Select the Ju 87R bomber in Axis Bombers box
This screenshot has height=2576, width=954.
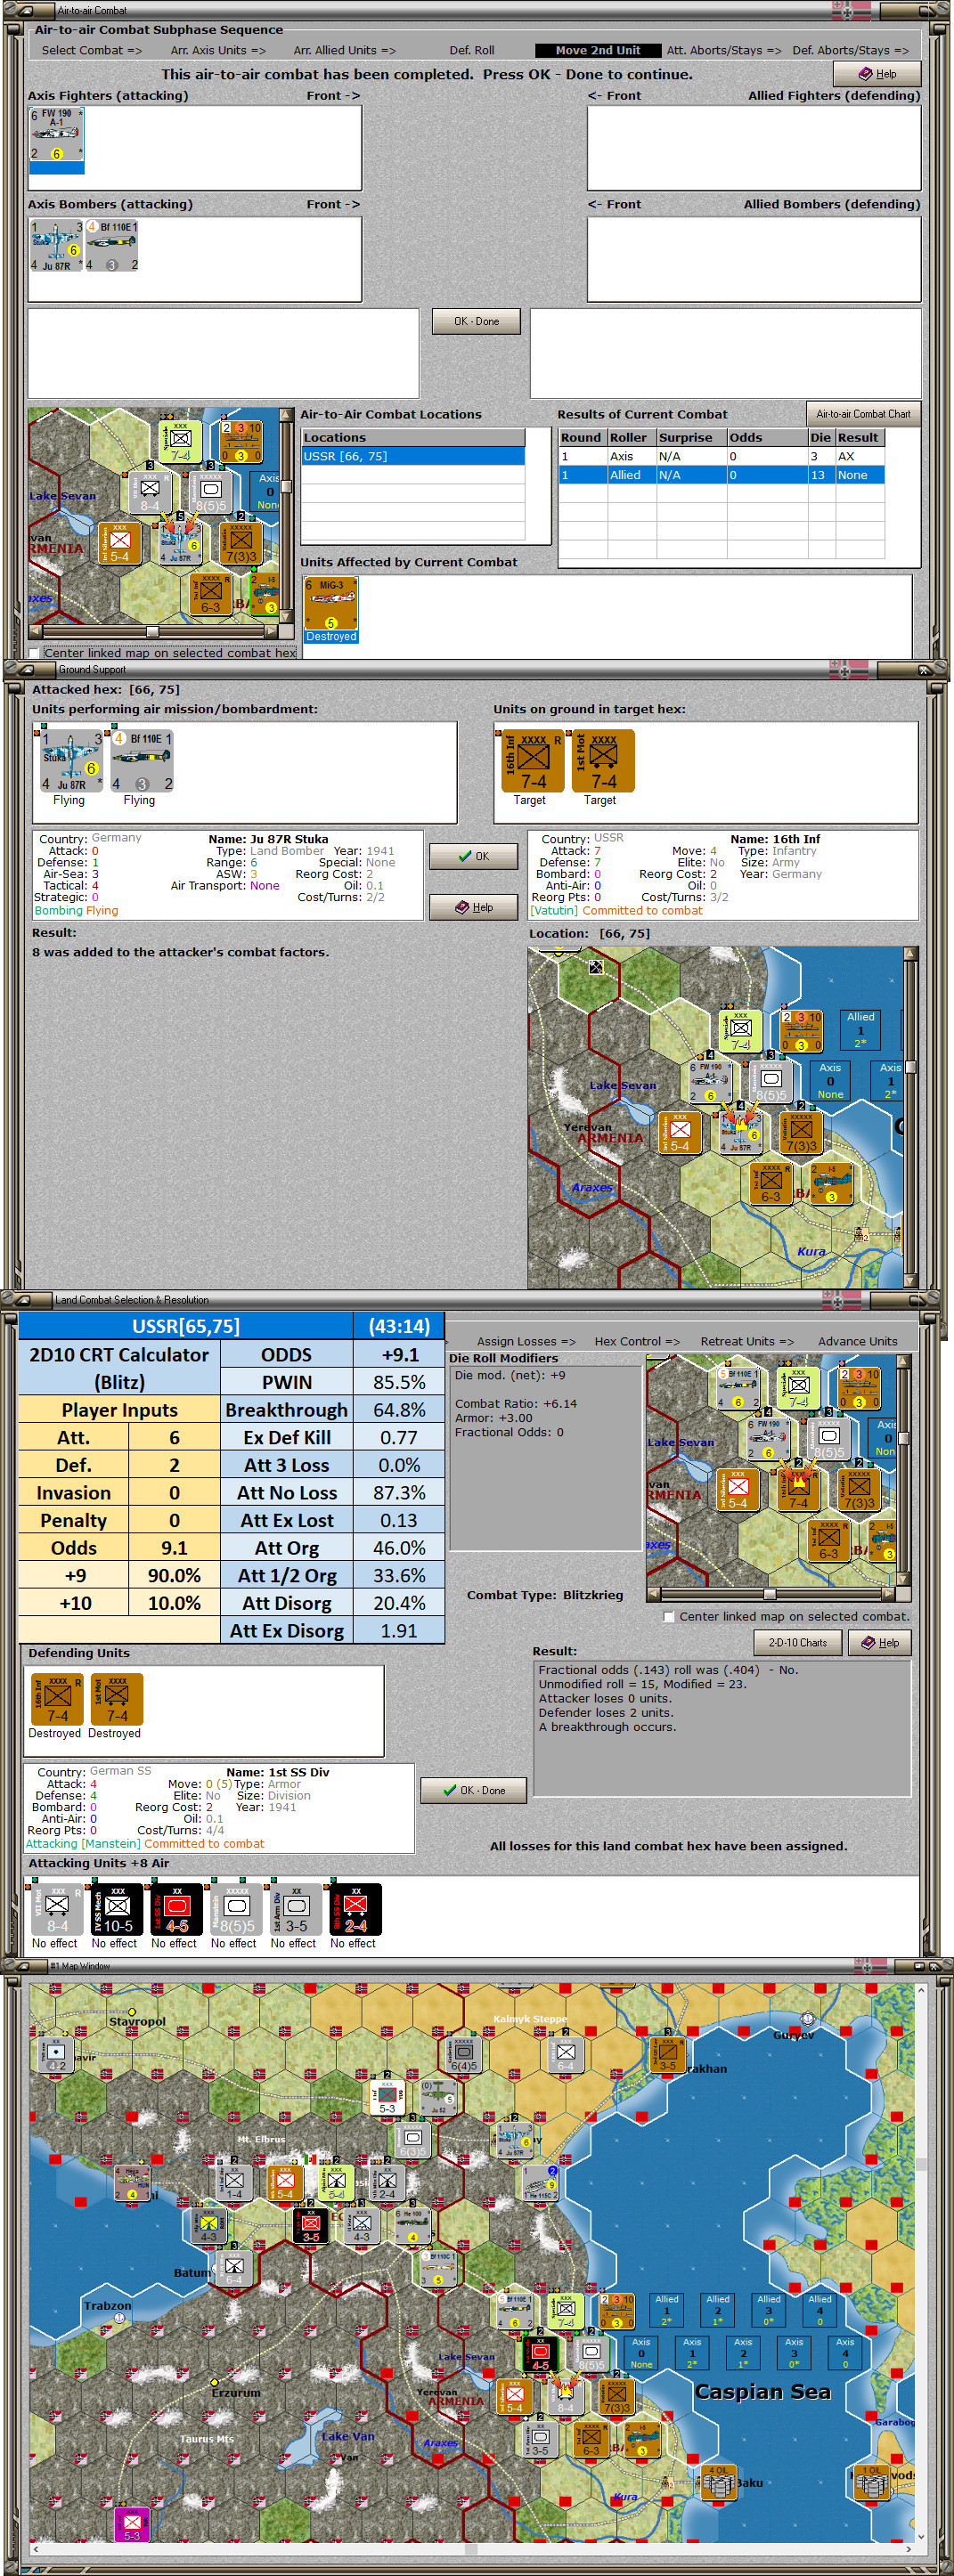(x=56, y=246)
